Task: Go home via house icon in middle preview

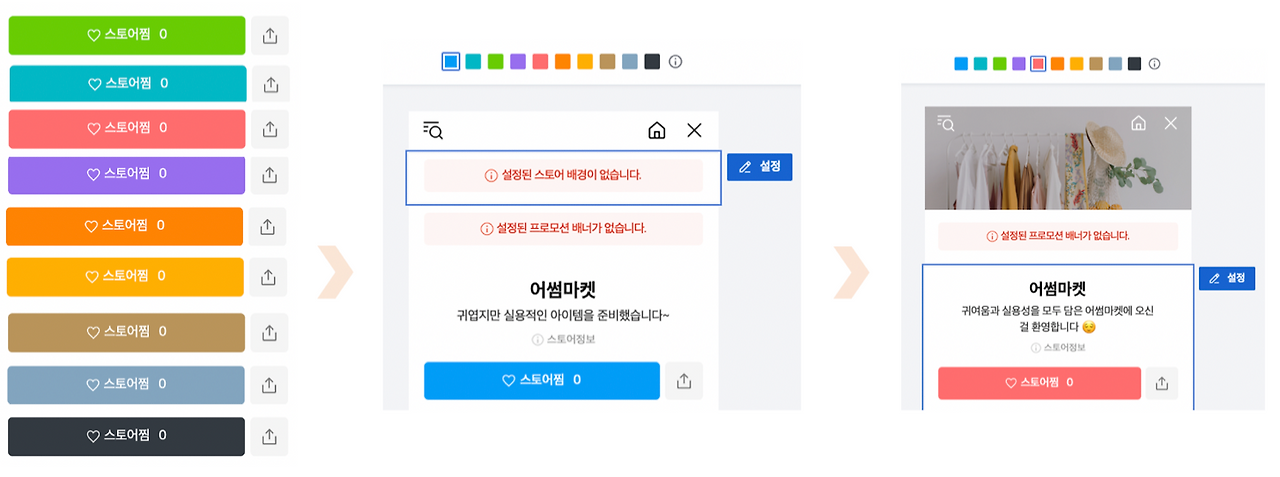Action: click(x=657, y=130)
